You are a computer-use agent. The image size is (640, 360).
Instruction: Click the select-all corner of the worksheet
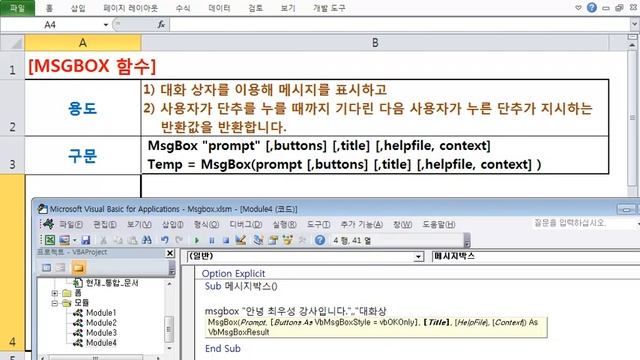13,43
